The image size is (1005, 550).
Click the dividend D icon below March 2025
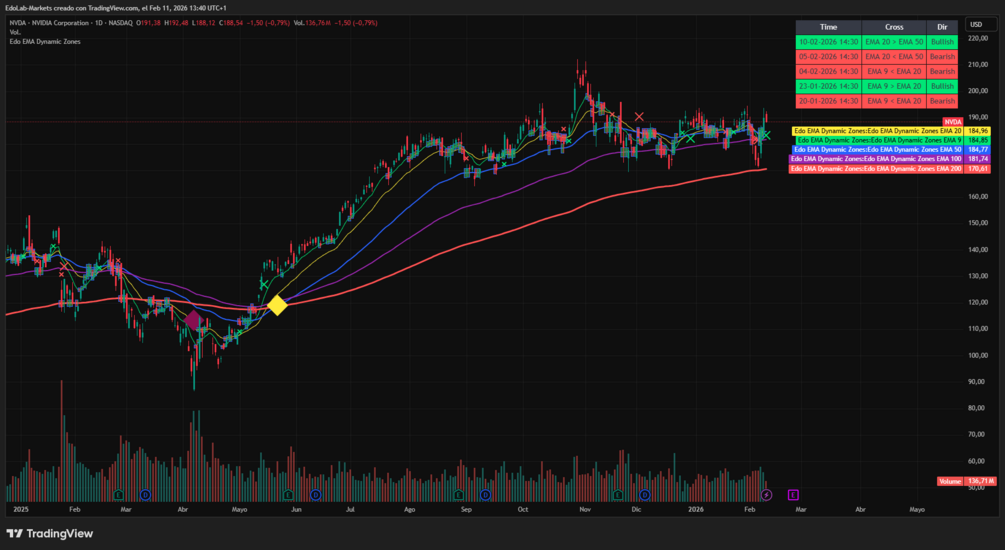pos(145,495)
